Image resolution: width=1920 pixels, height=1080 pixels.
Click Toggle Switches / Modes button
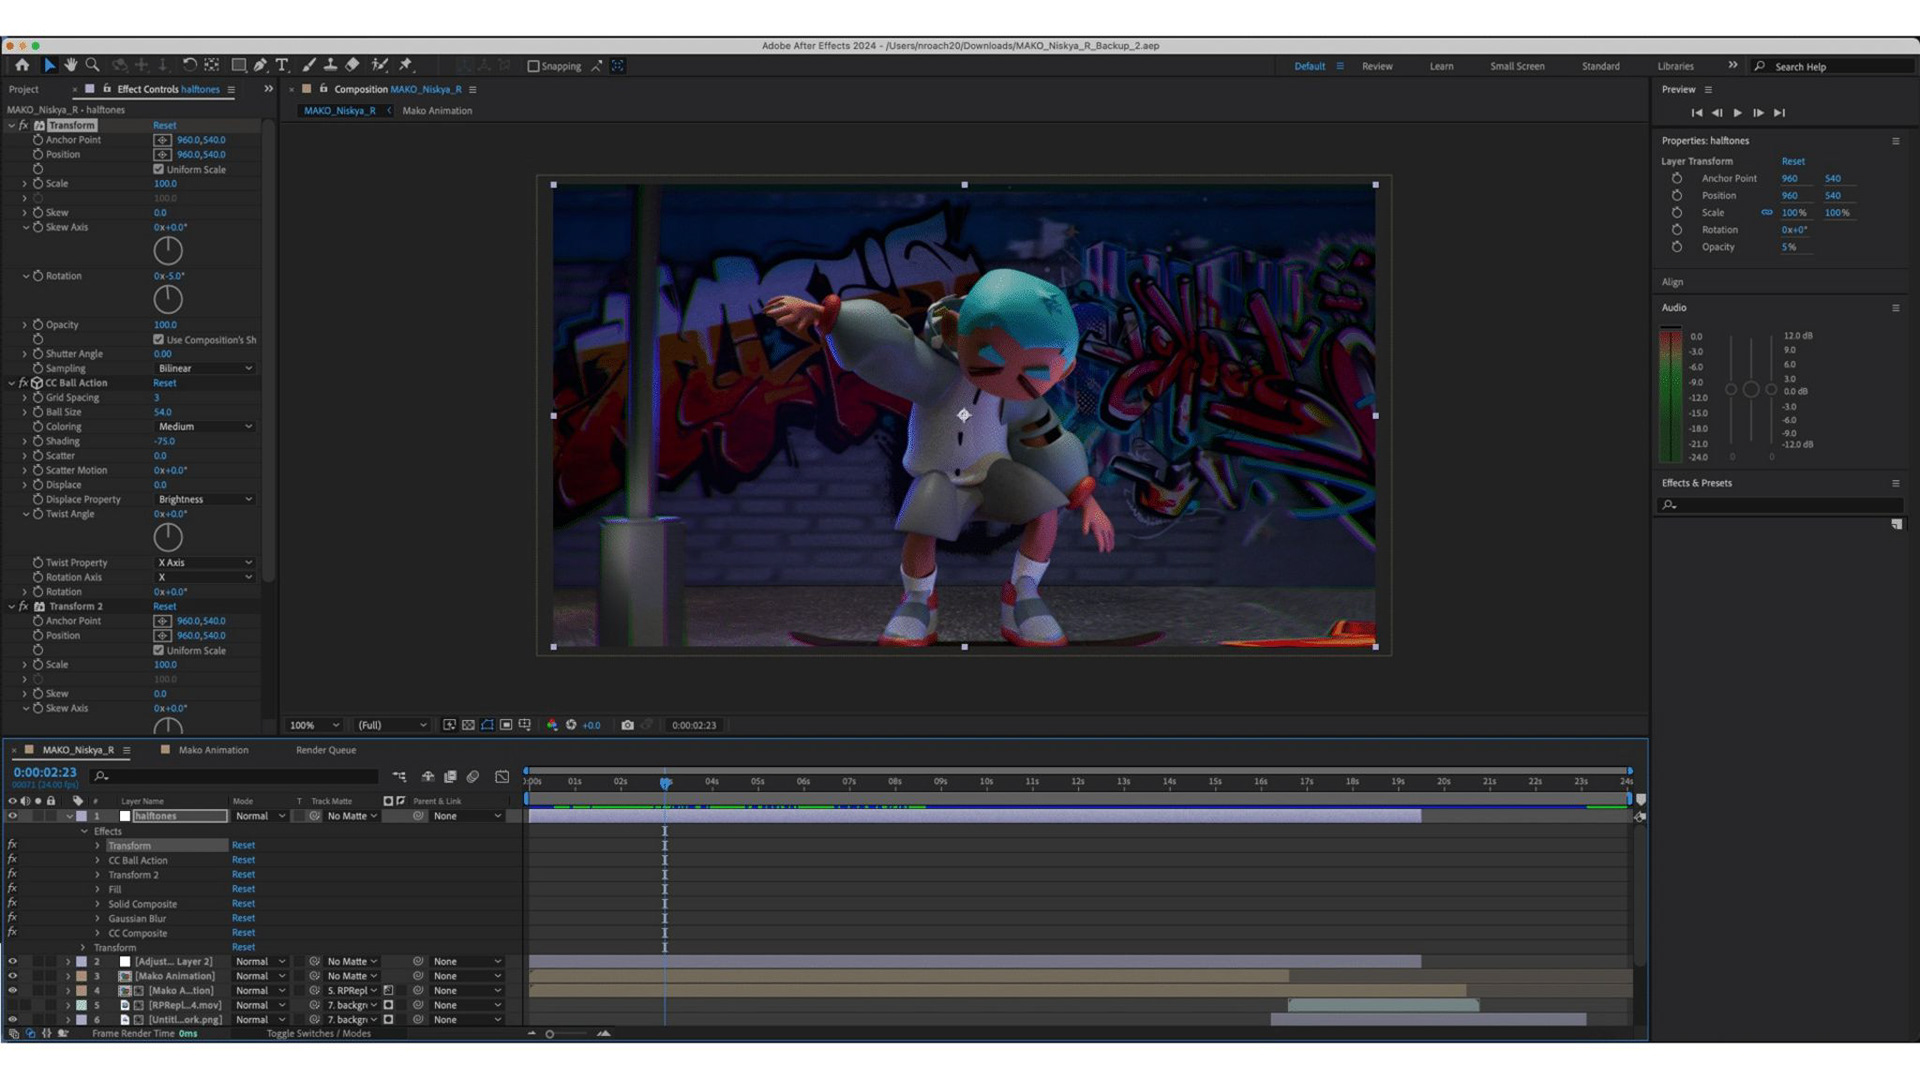318,1034
